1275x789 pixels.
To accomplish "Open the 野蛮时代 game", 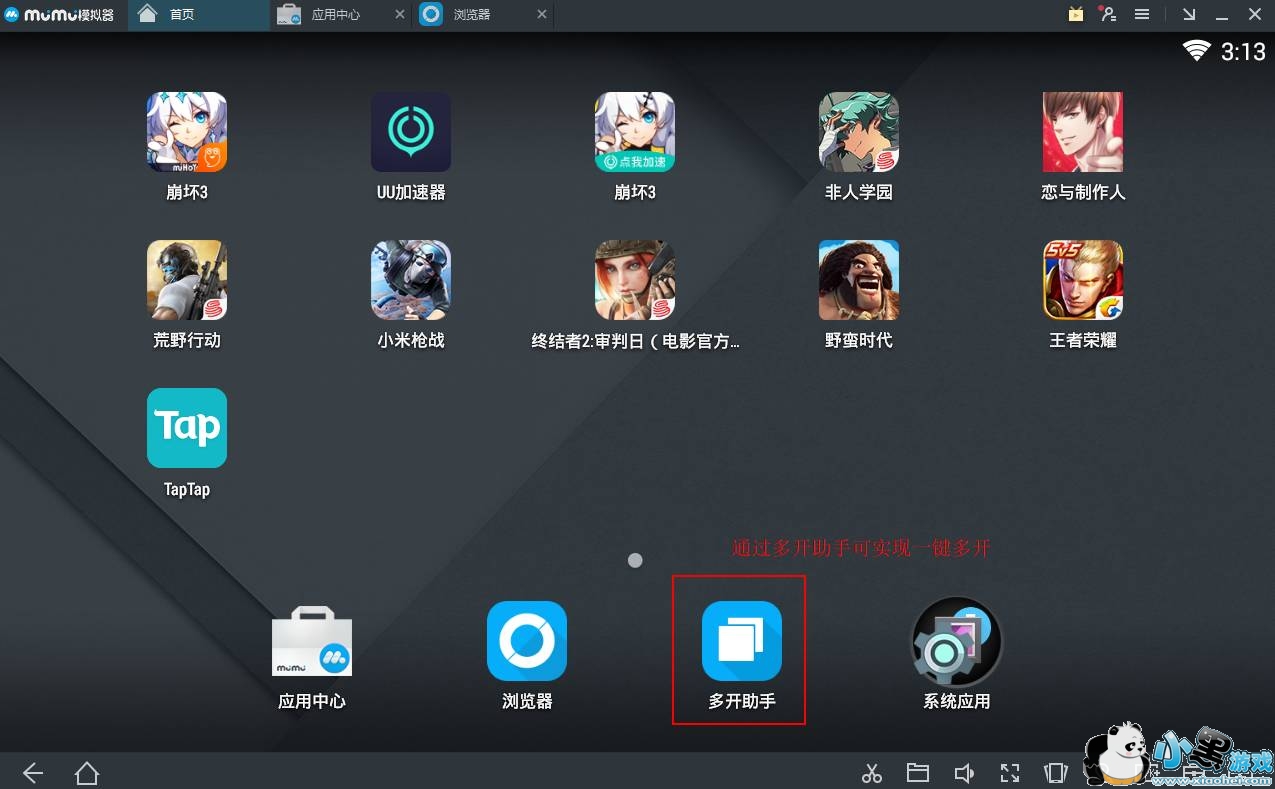I will [859, 280].
